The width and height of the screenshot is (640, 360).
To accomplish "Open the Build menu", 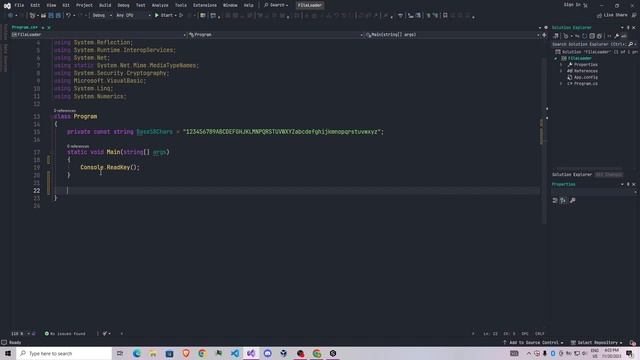I will [105, 5].
